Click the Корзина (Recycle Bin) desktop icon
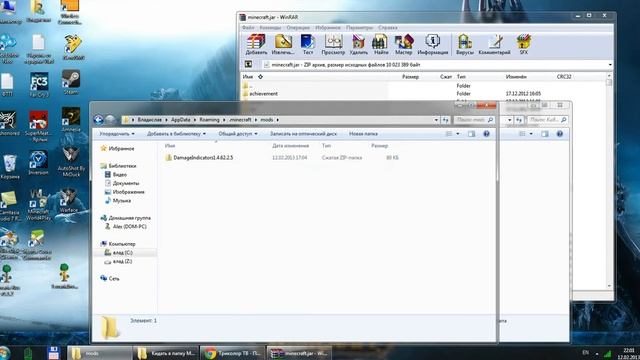This screenshot has width=640, height=360. coord(10,167)
